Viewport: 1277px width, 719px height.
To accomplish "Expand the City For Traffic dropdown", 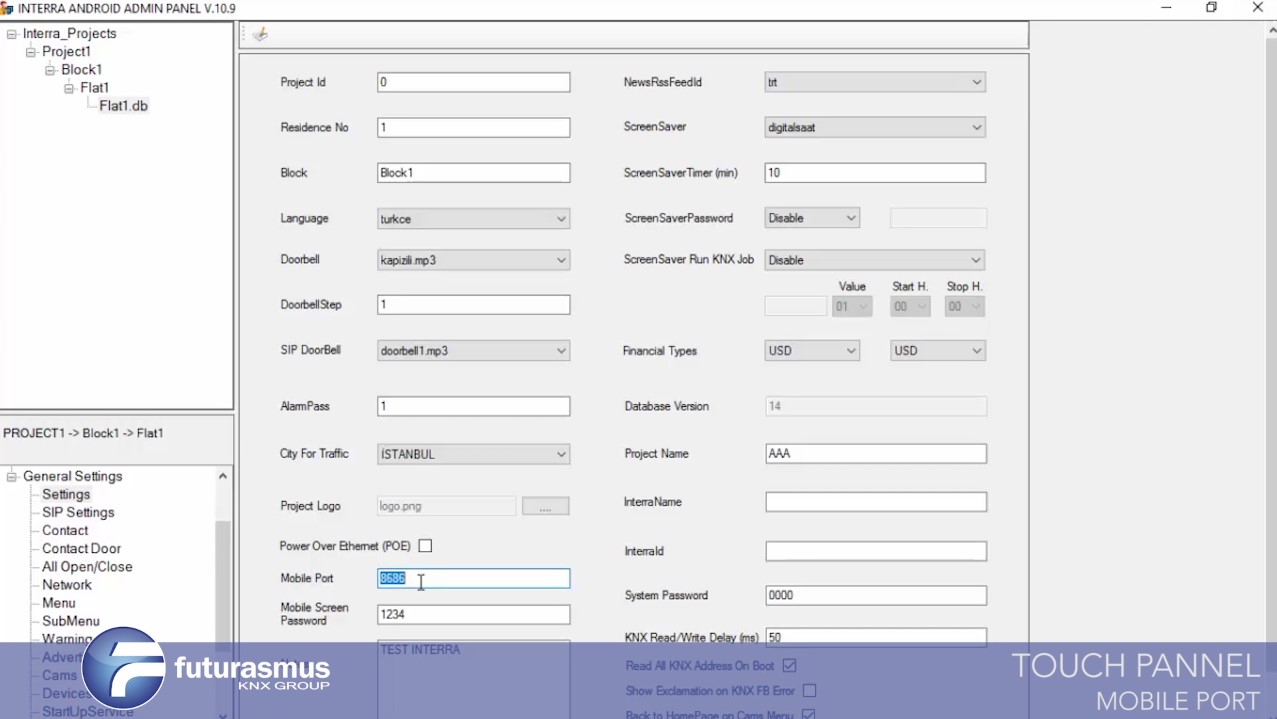I will [x=560, y=454].
